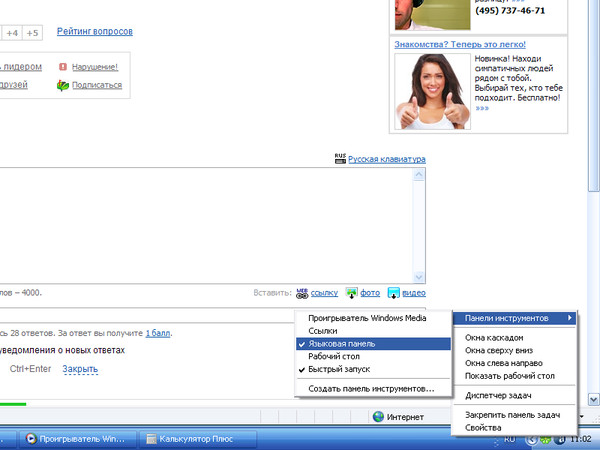Enable the Ссылки toolbar
Viewport: 600px width, 450px height.
click(373, 331)
